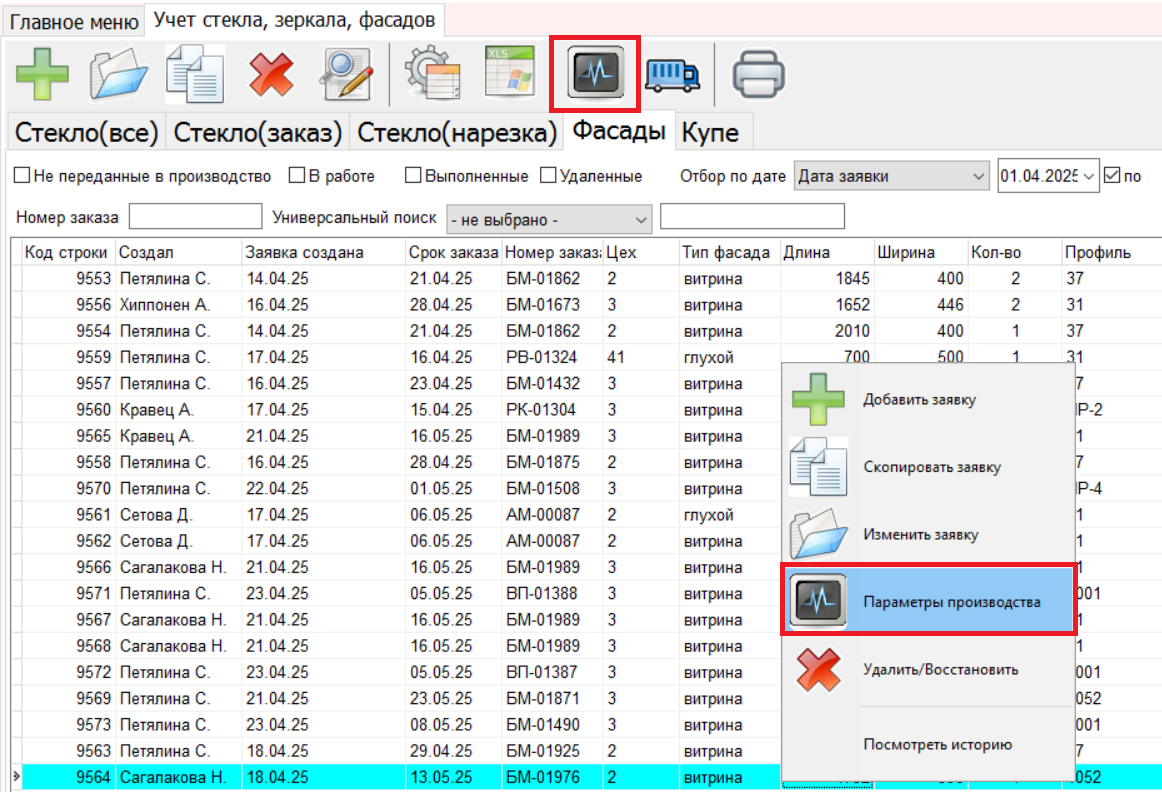Image resolution: width=1162 pixels, height=792 pixels.
Task: Click the blue delivery truck icon
Action: [672, 74]
